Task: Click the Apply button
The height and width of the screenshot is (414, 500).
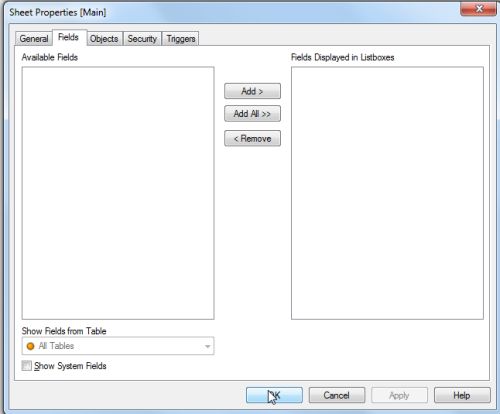Action: tap(399, 395)
